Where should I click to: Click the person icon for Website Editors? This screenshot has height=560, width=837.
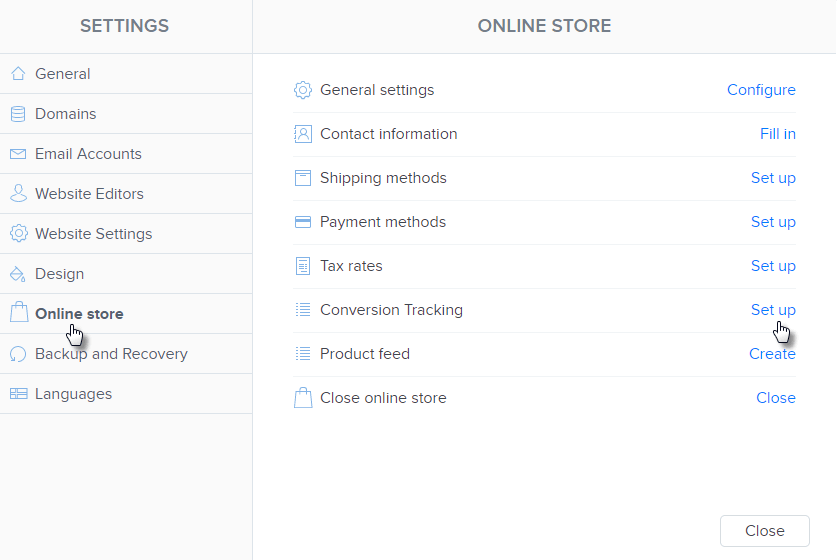click(18, 194)
